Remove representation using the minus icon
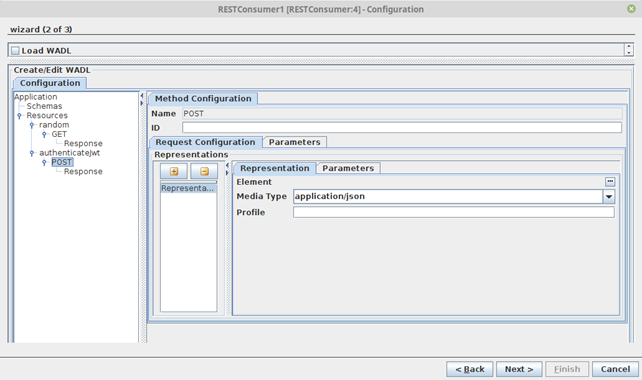 (204, 171)
